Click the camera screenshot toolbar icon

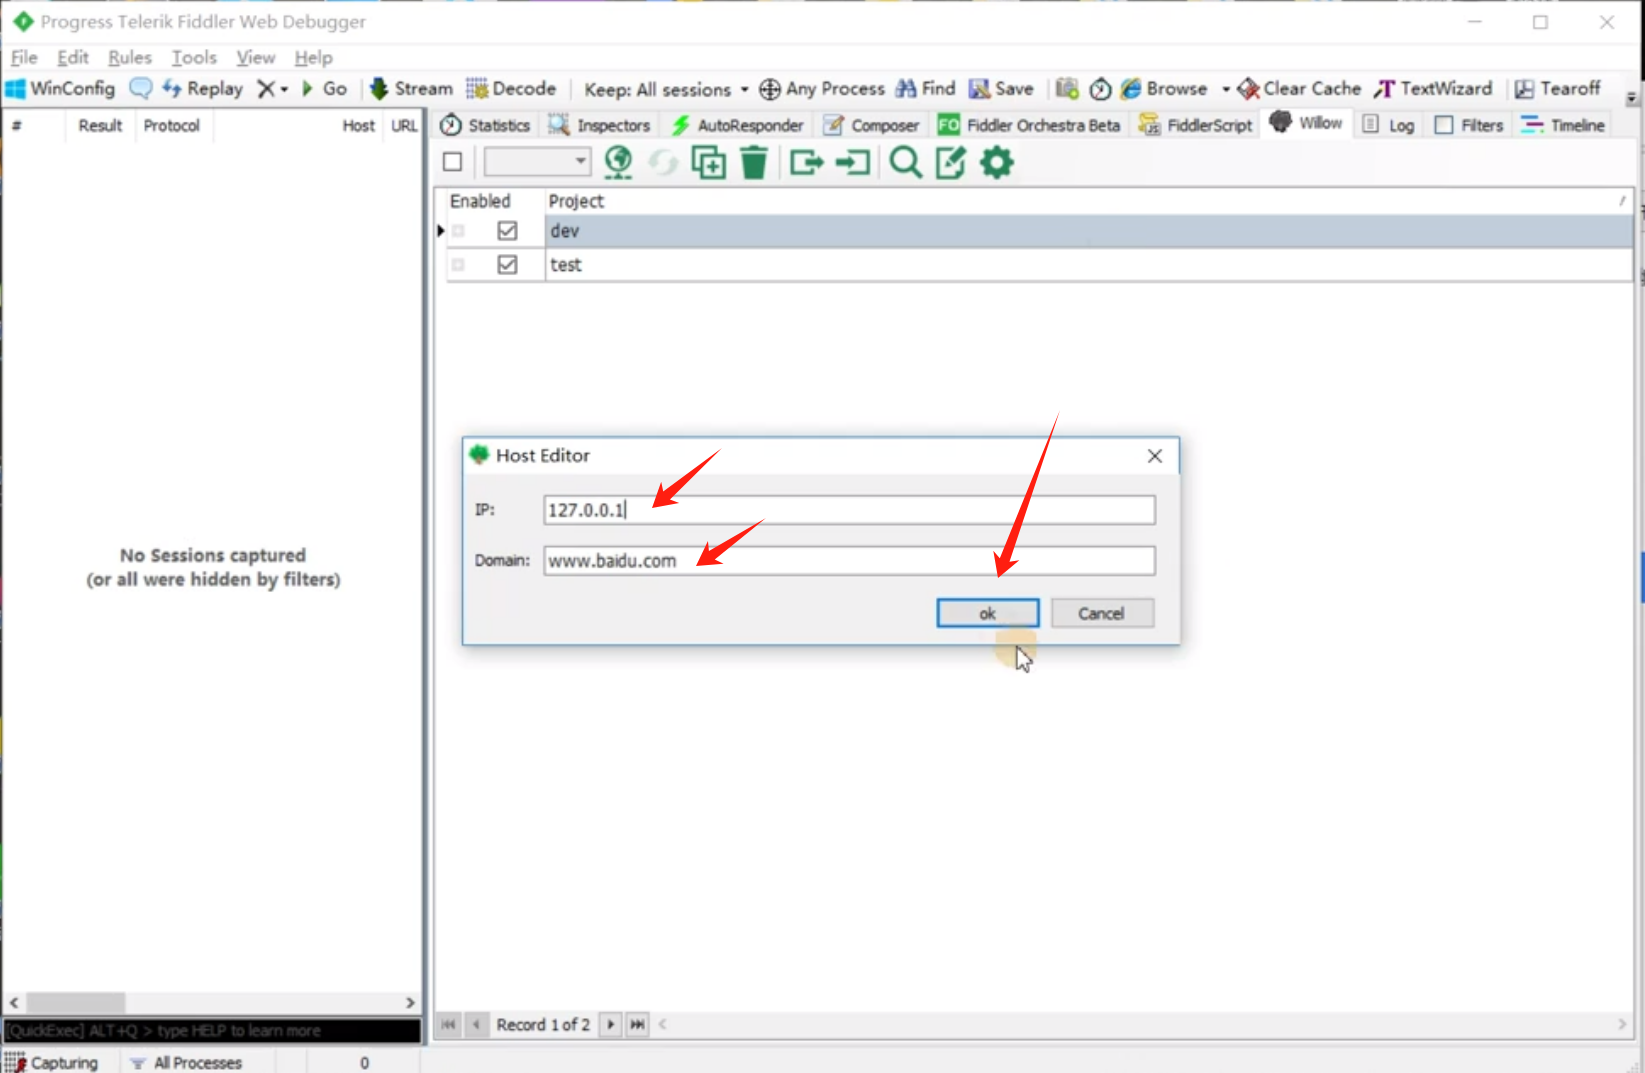pos(1067,89)
